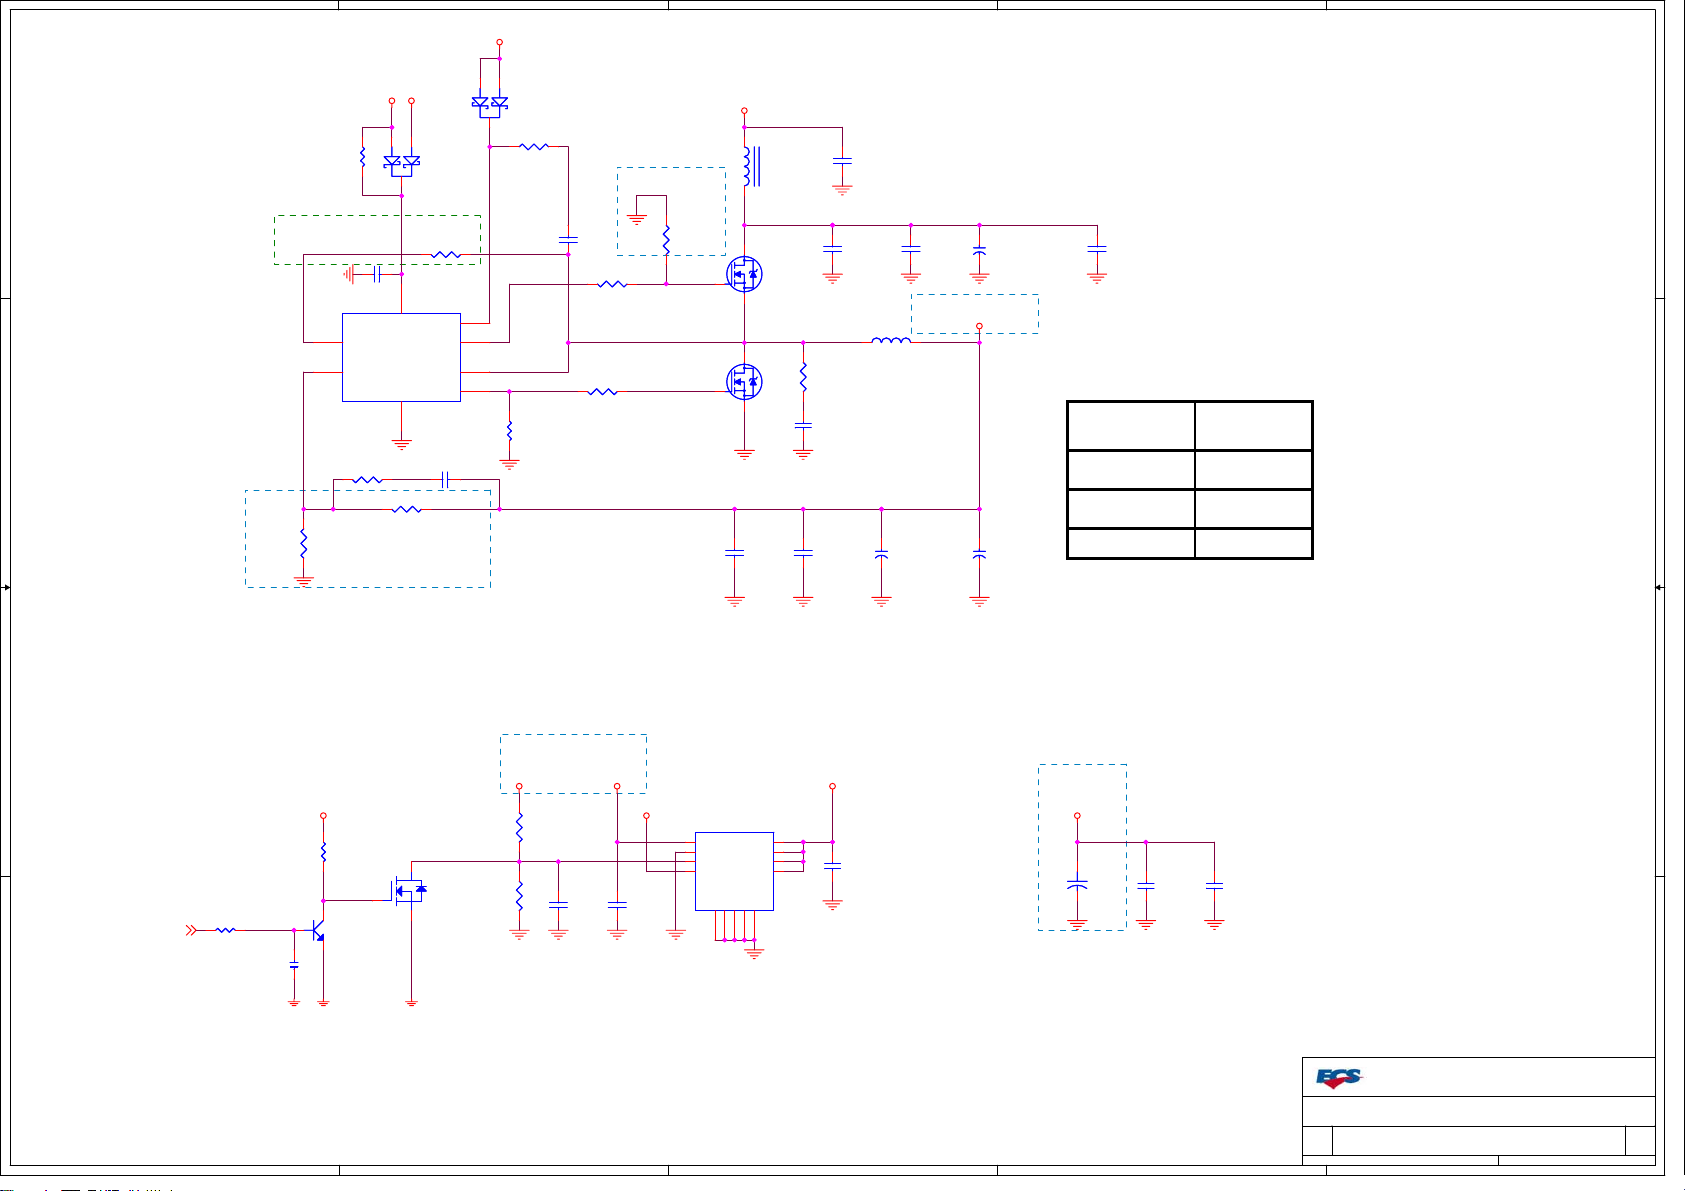
Task: Select the green dashed outline box
Action: 377,240
